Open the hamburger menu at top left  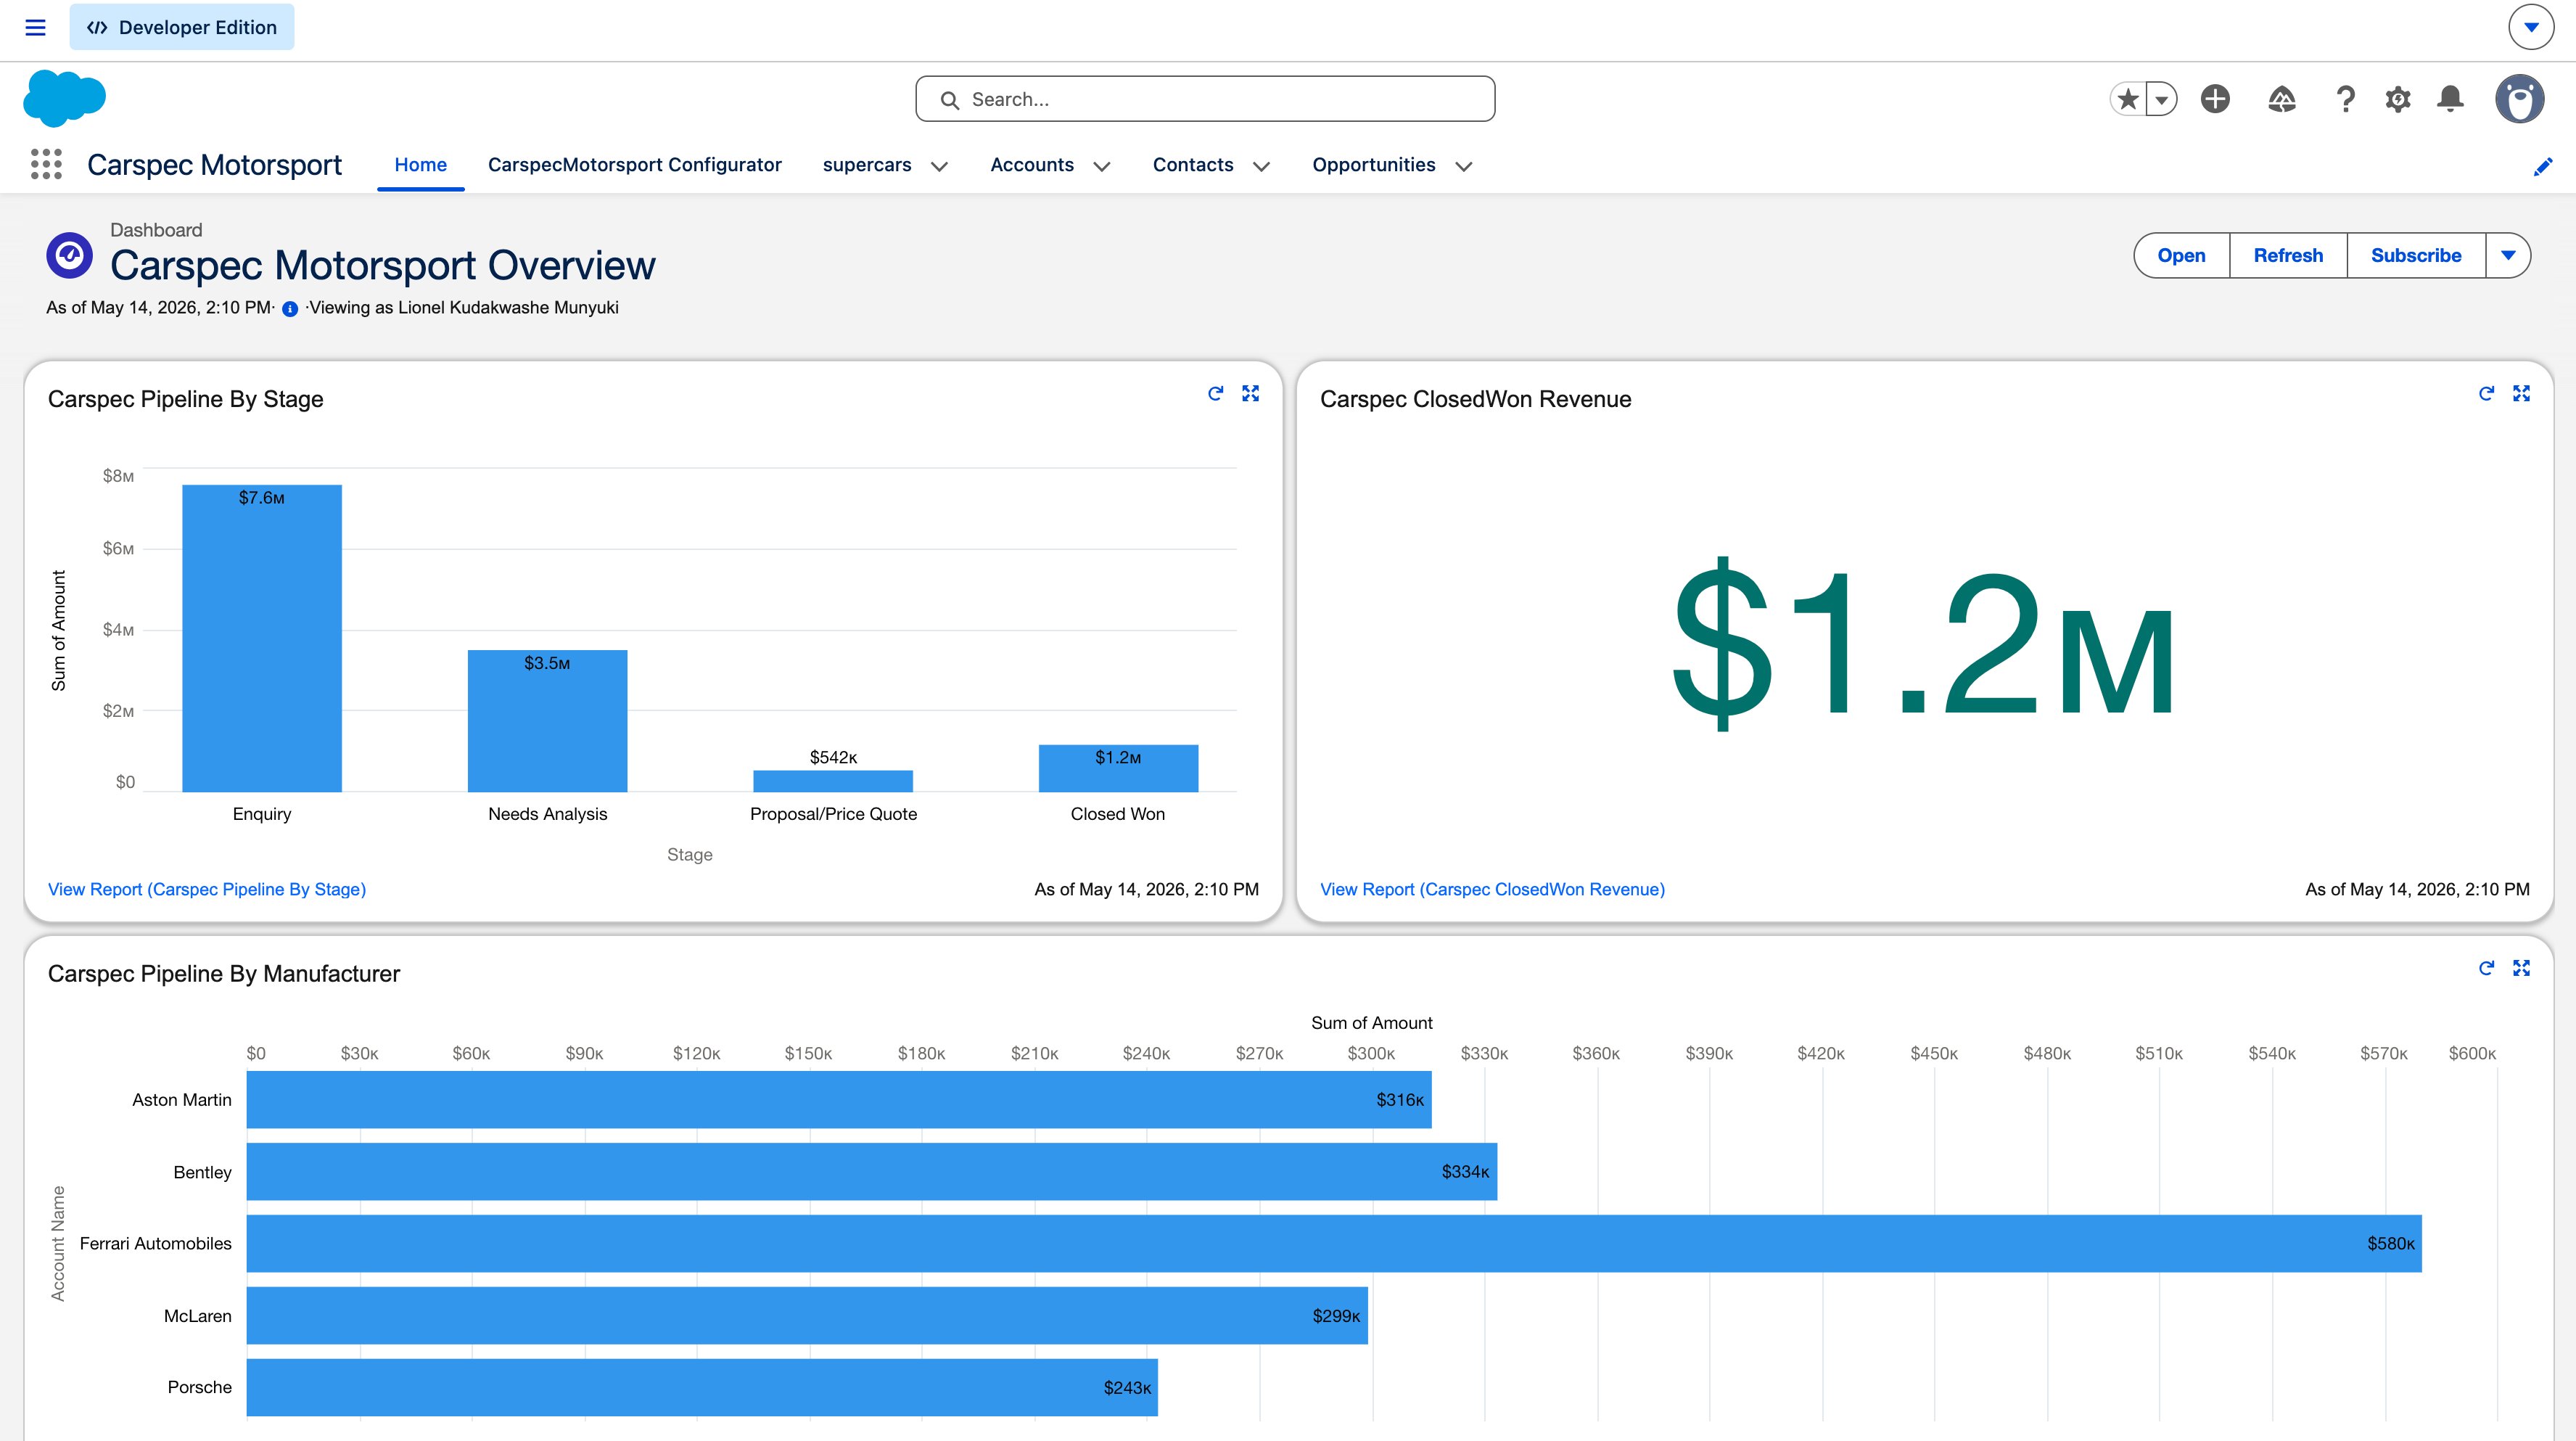pos(35,27)
